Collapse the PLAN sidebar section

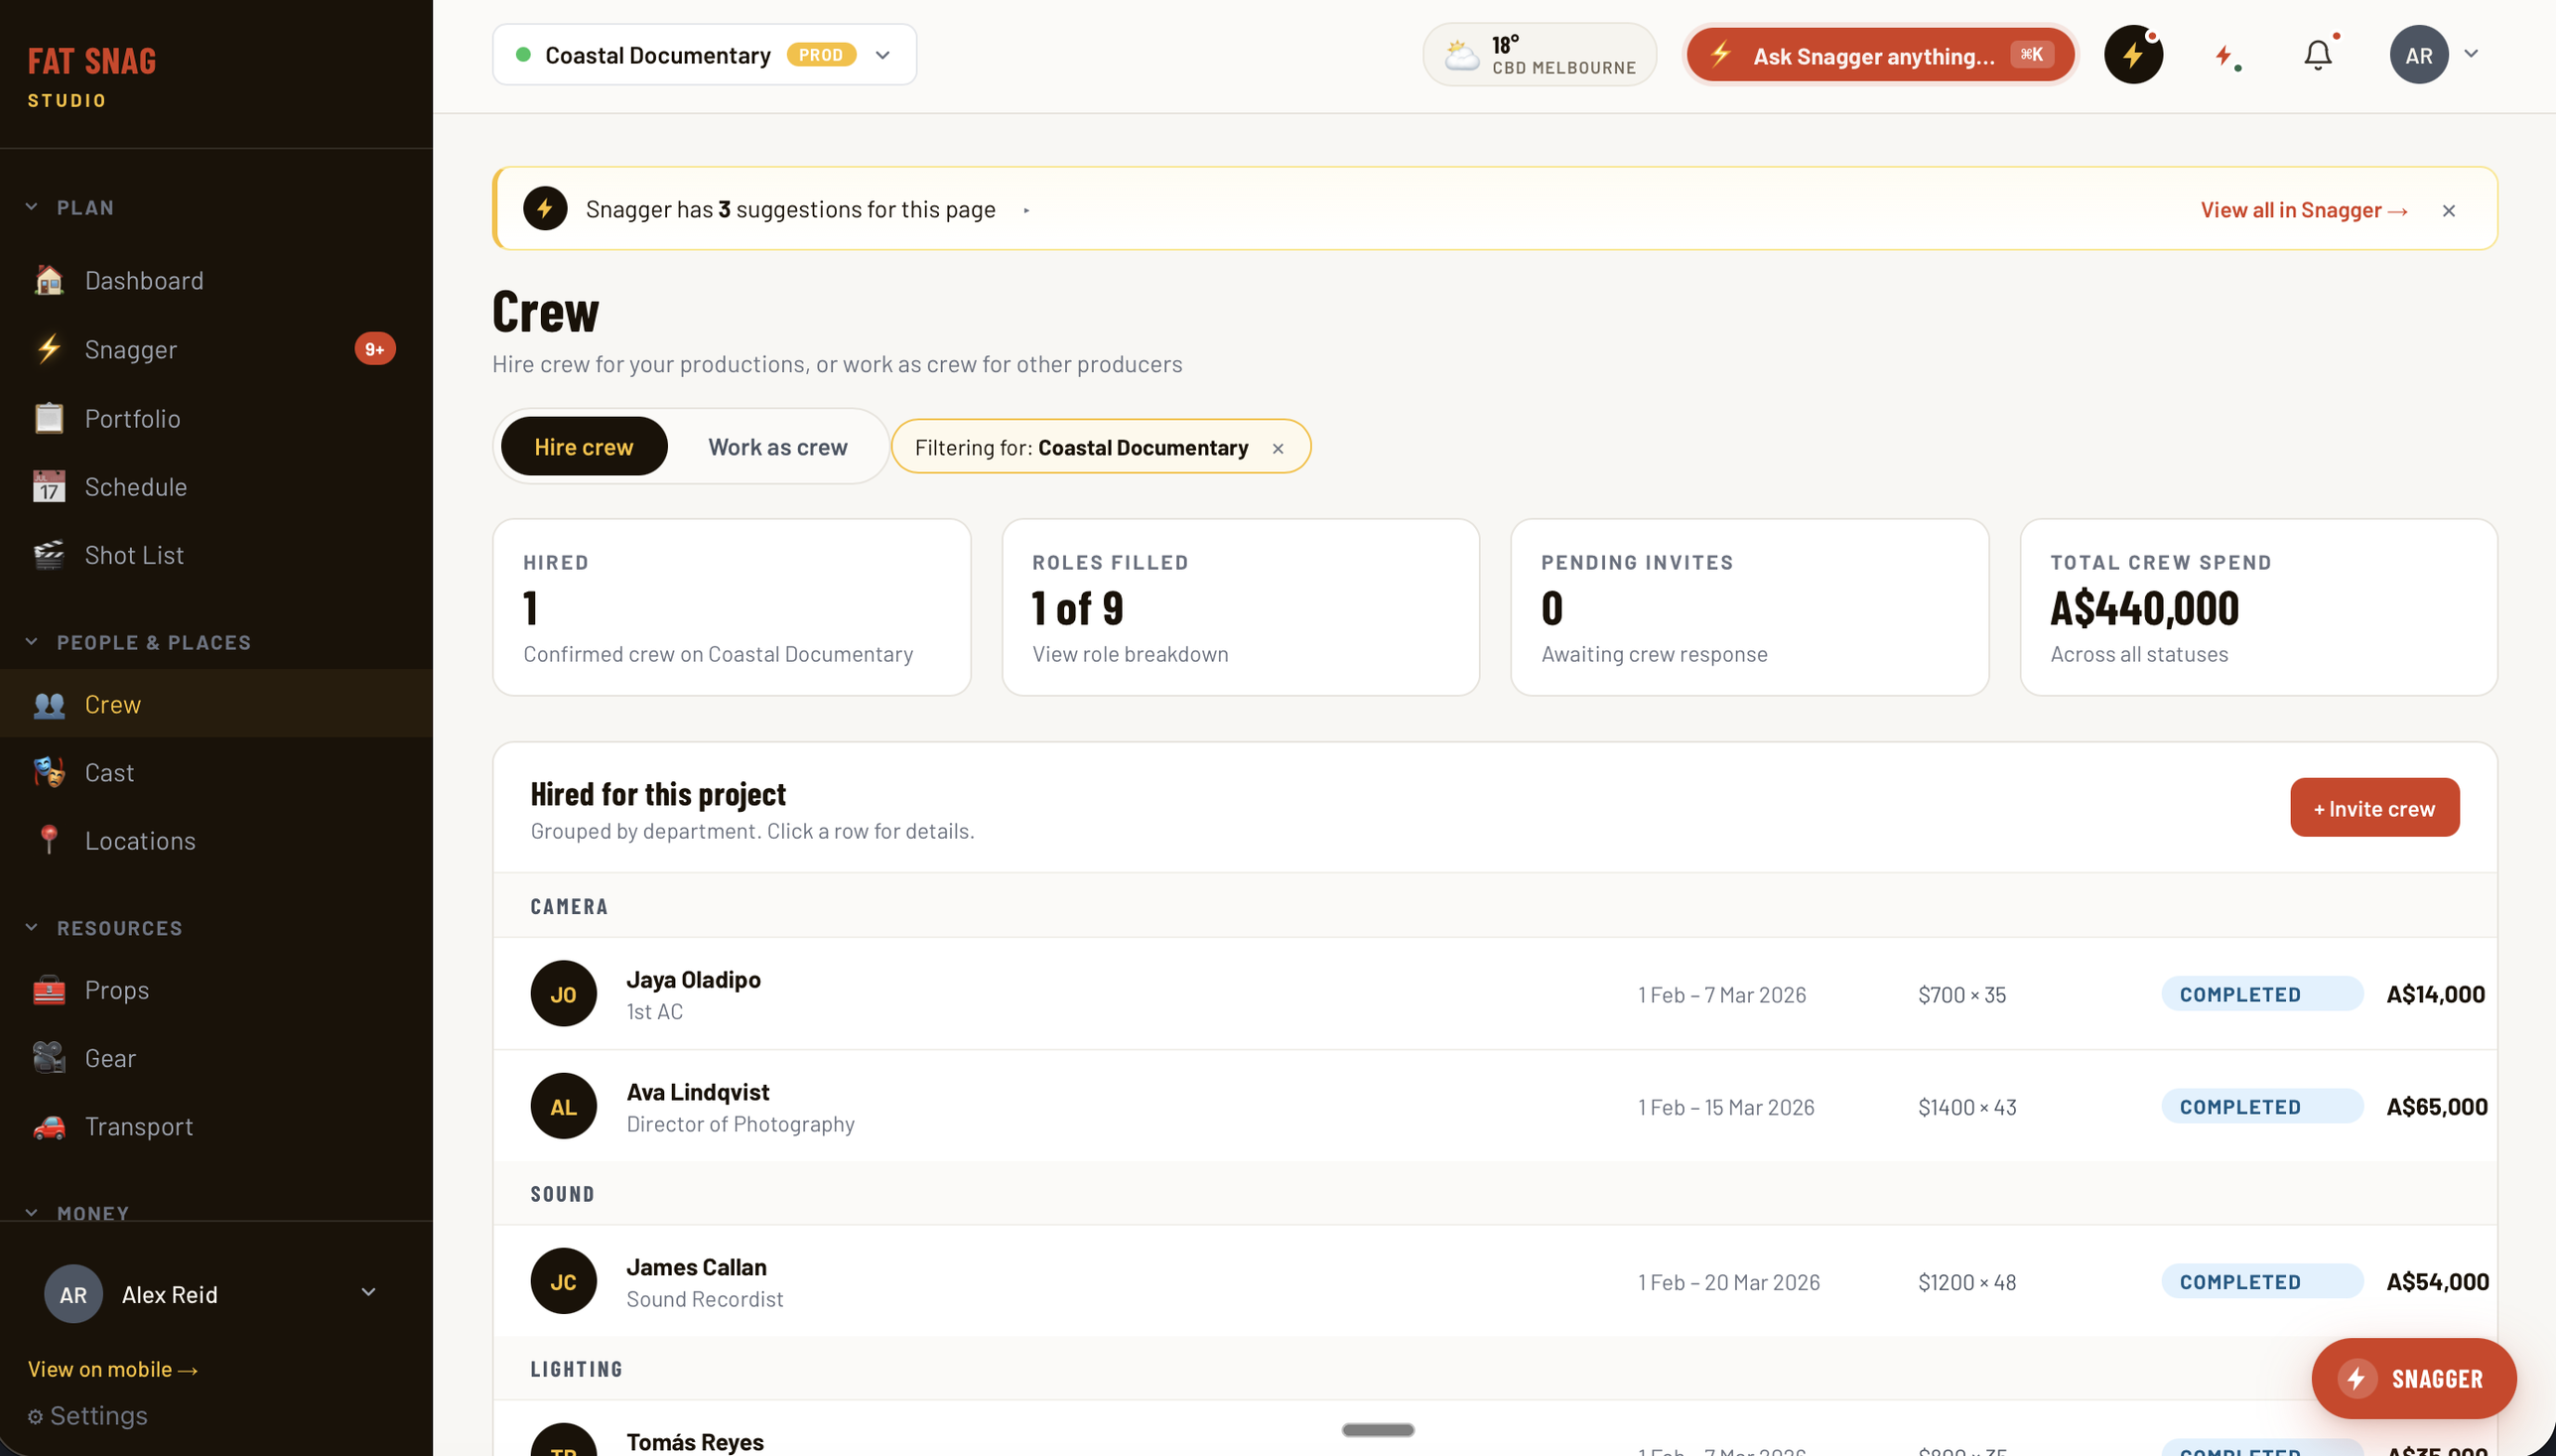(31, 207)
